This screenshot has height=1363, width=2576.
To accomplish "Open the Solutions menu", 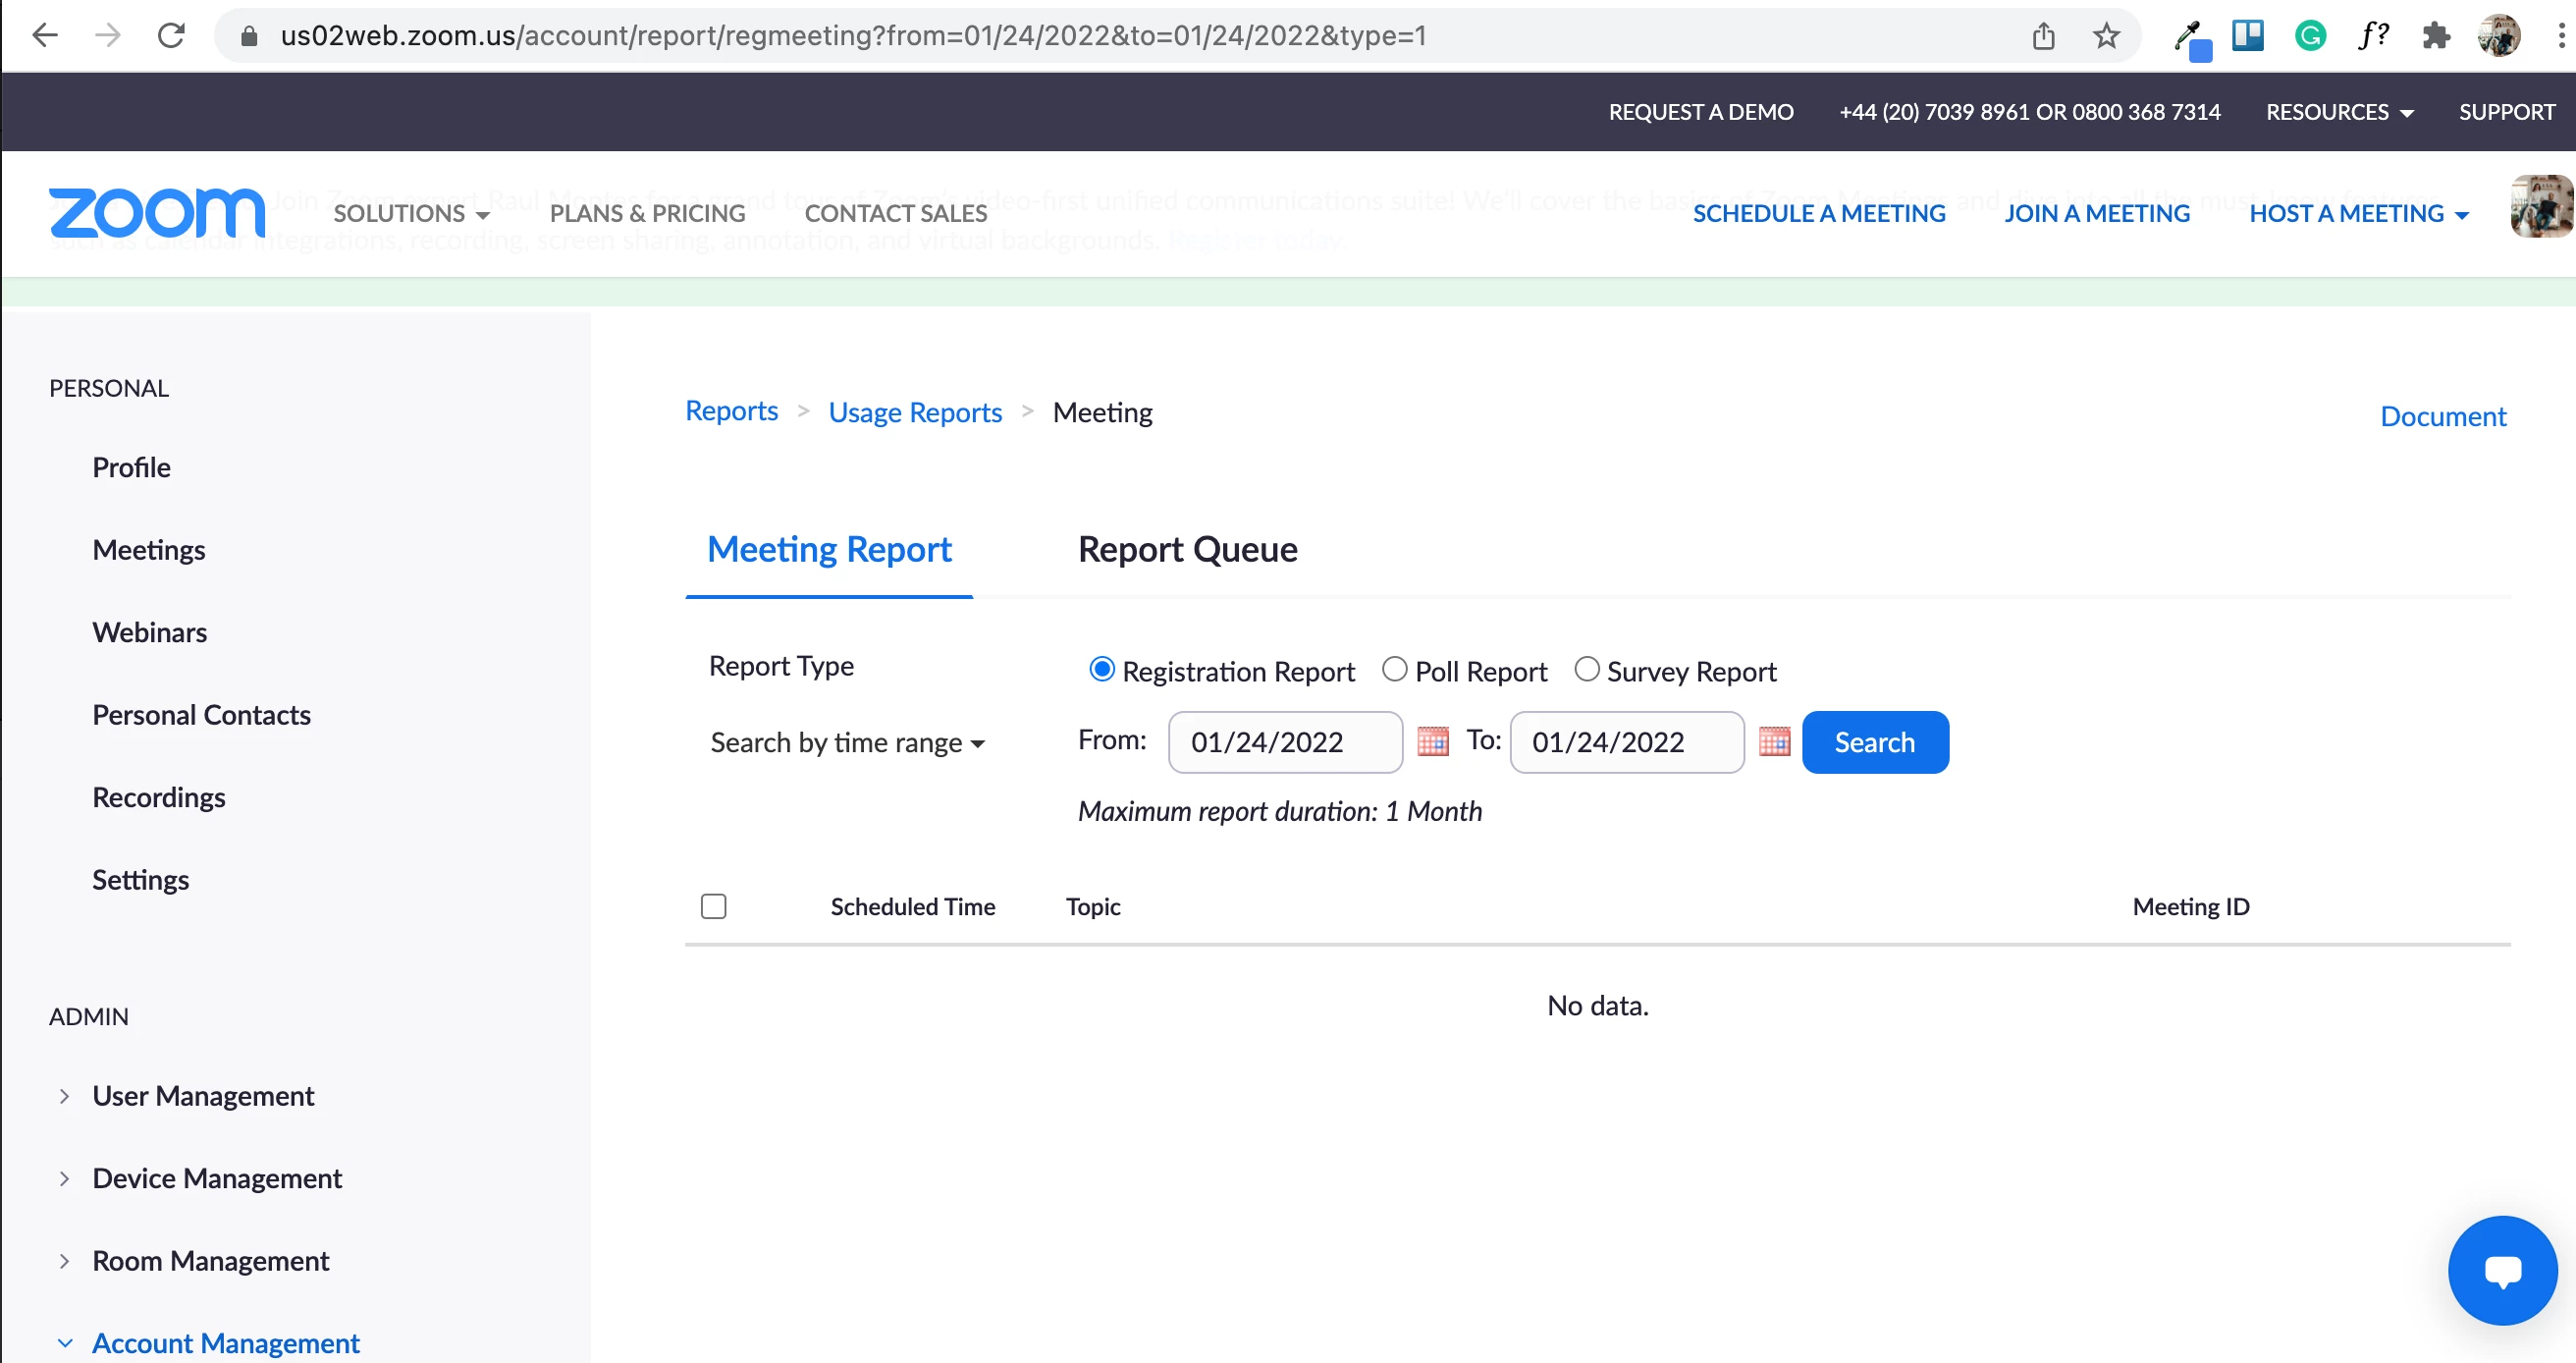I will [411, 213].
